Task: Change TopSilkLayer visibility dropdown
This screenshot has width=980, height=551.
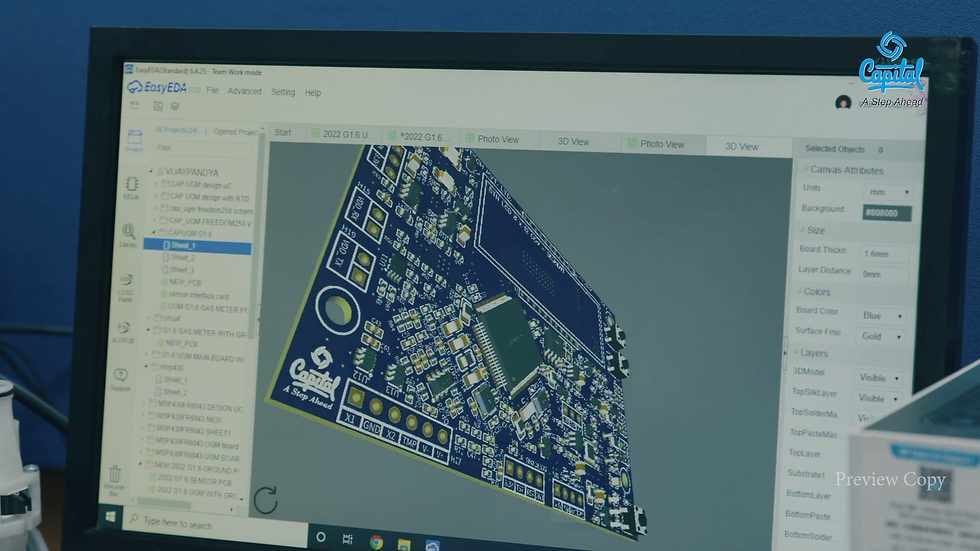Action: pos(876,398)
